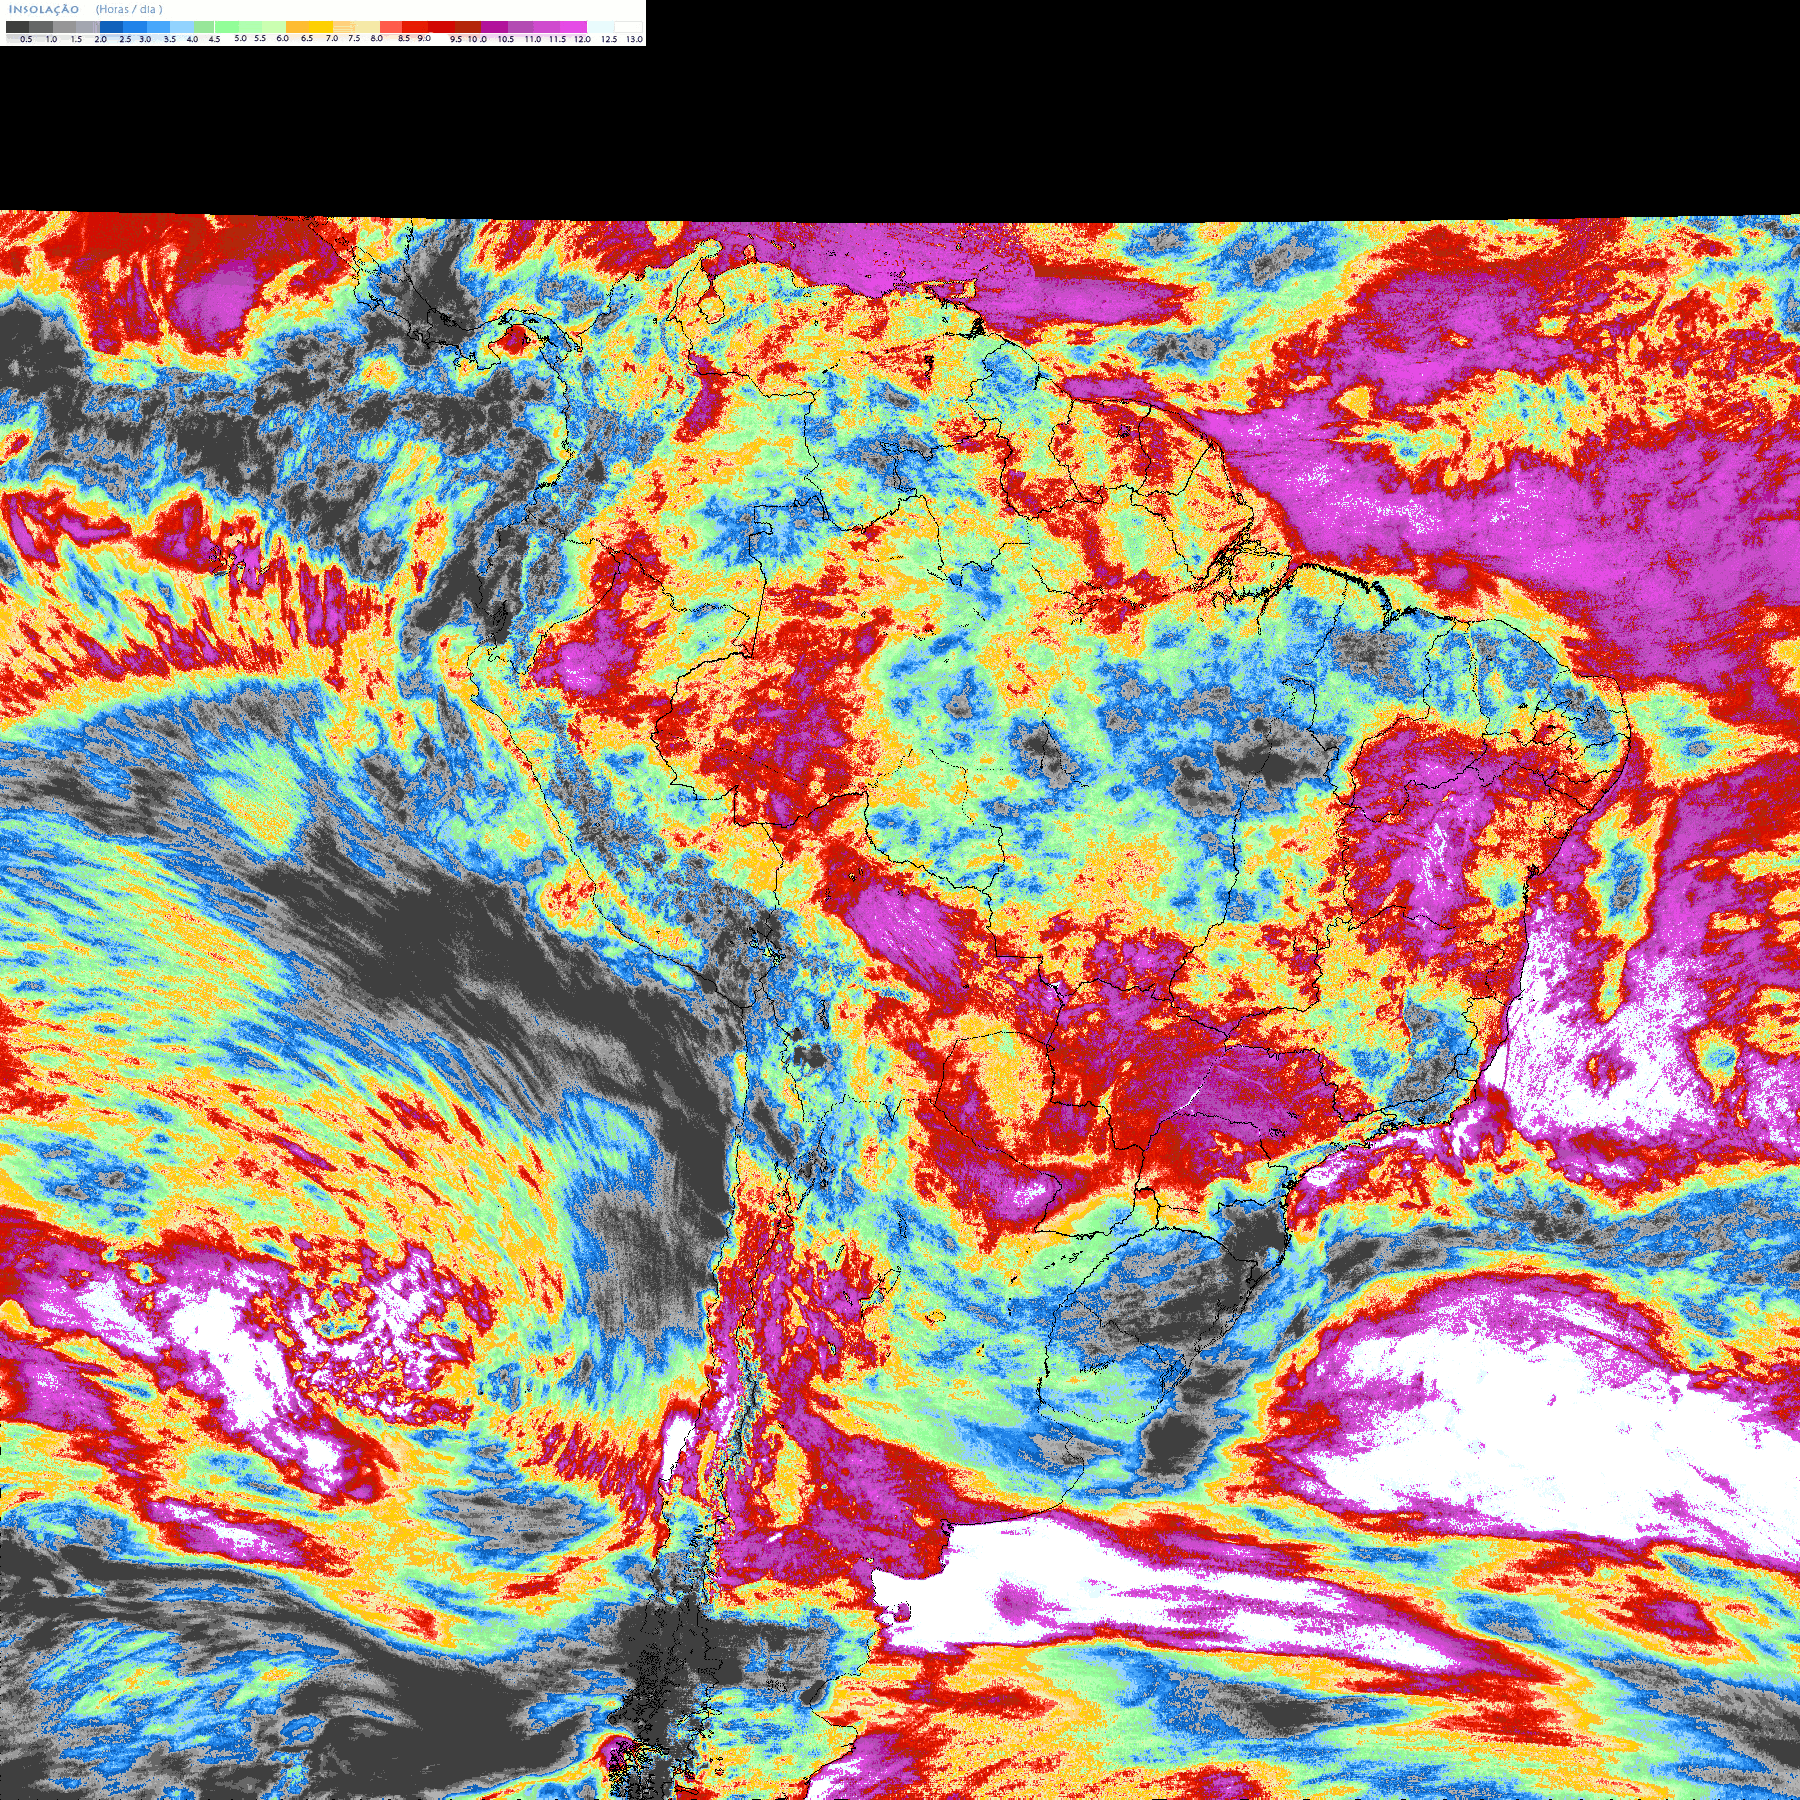Screen dimensions: 1800x1800
Task: Click the 12.5 legend value
Action: pyautogui.click(x=609, y=39)
